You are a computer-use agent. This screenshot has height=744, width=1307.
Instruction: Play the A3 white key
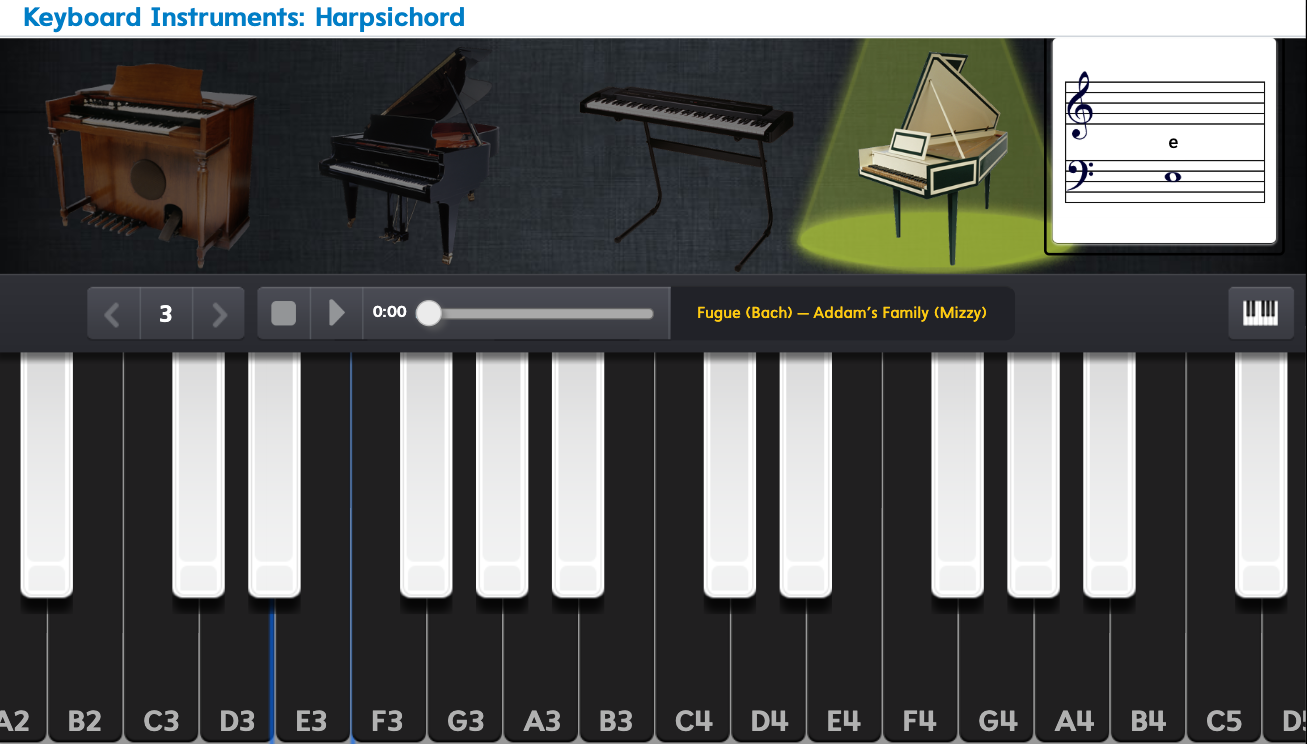coord(541,670)
